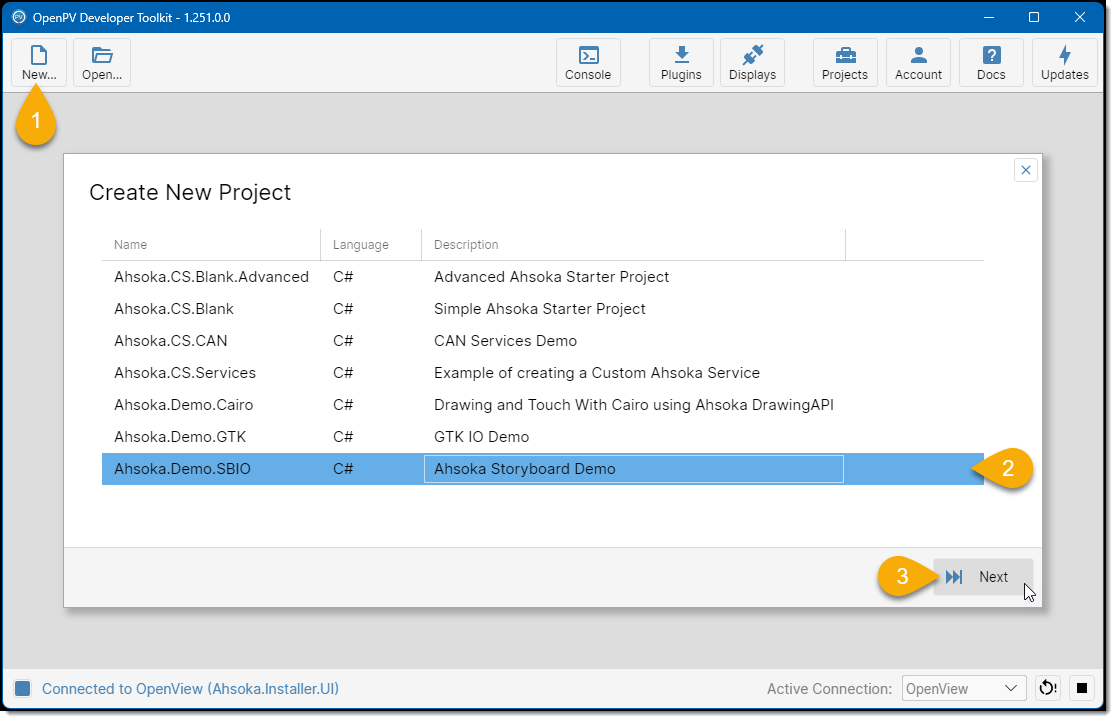The image size is (1116, 721).
Task: Click the GTK IO Demo description
Action: 481,437
